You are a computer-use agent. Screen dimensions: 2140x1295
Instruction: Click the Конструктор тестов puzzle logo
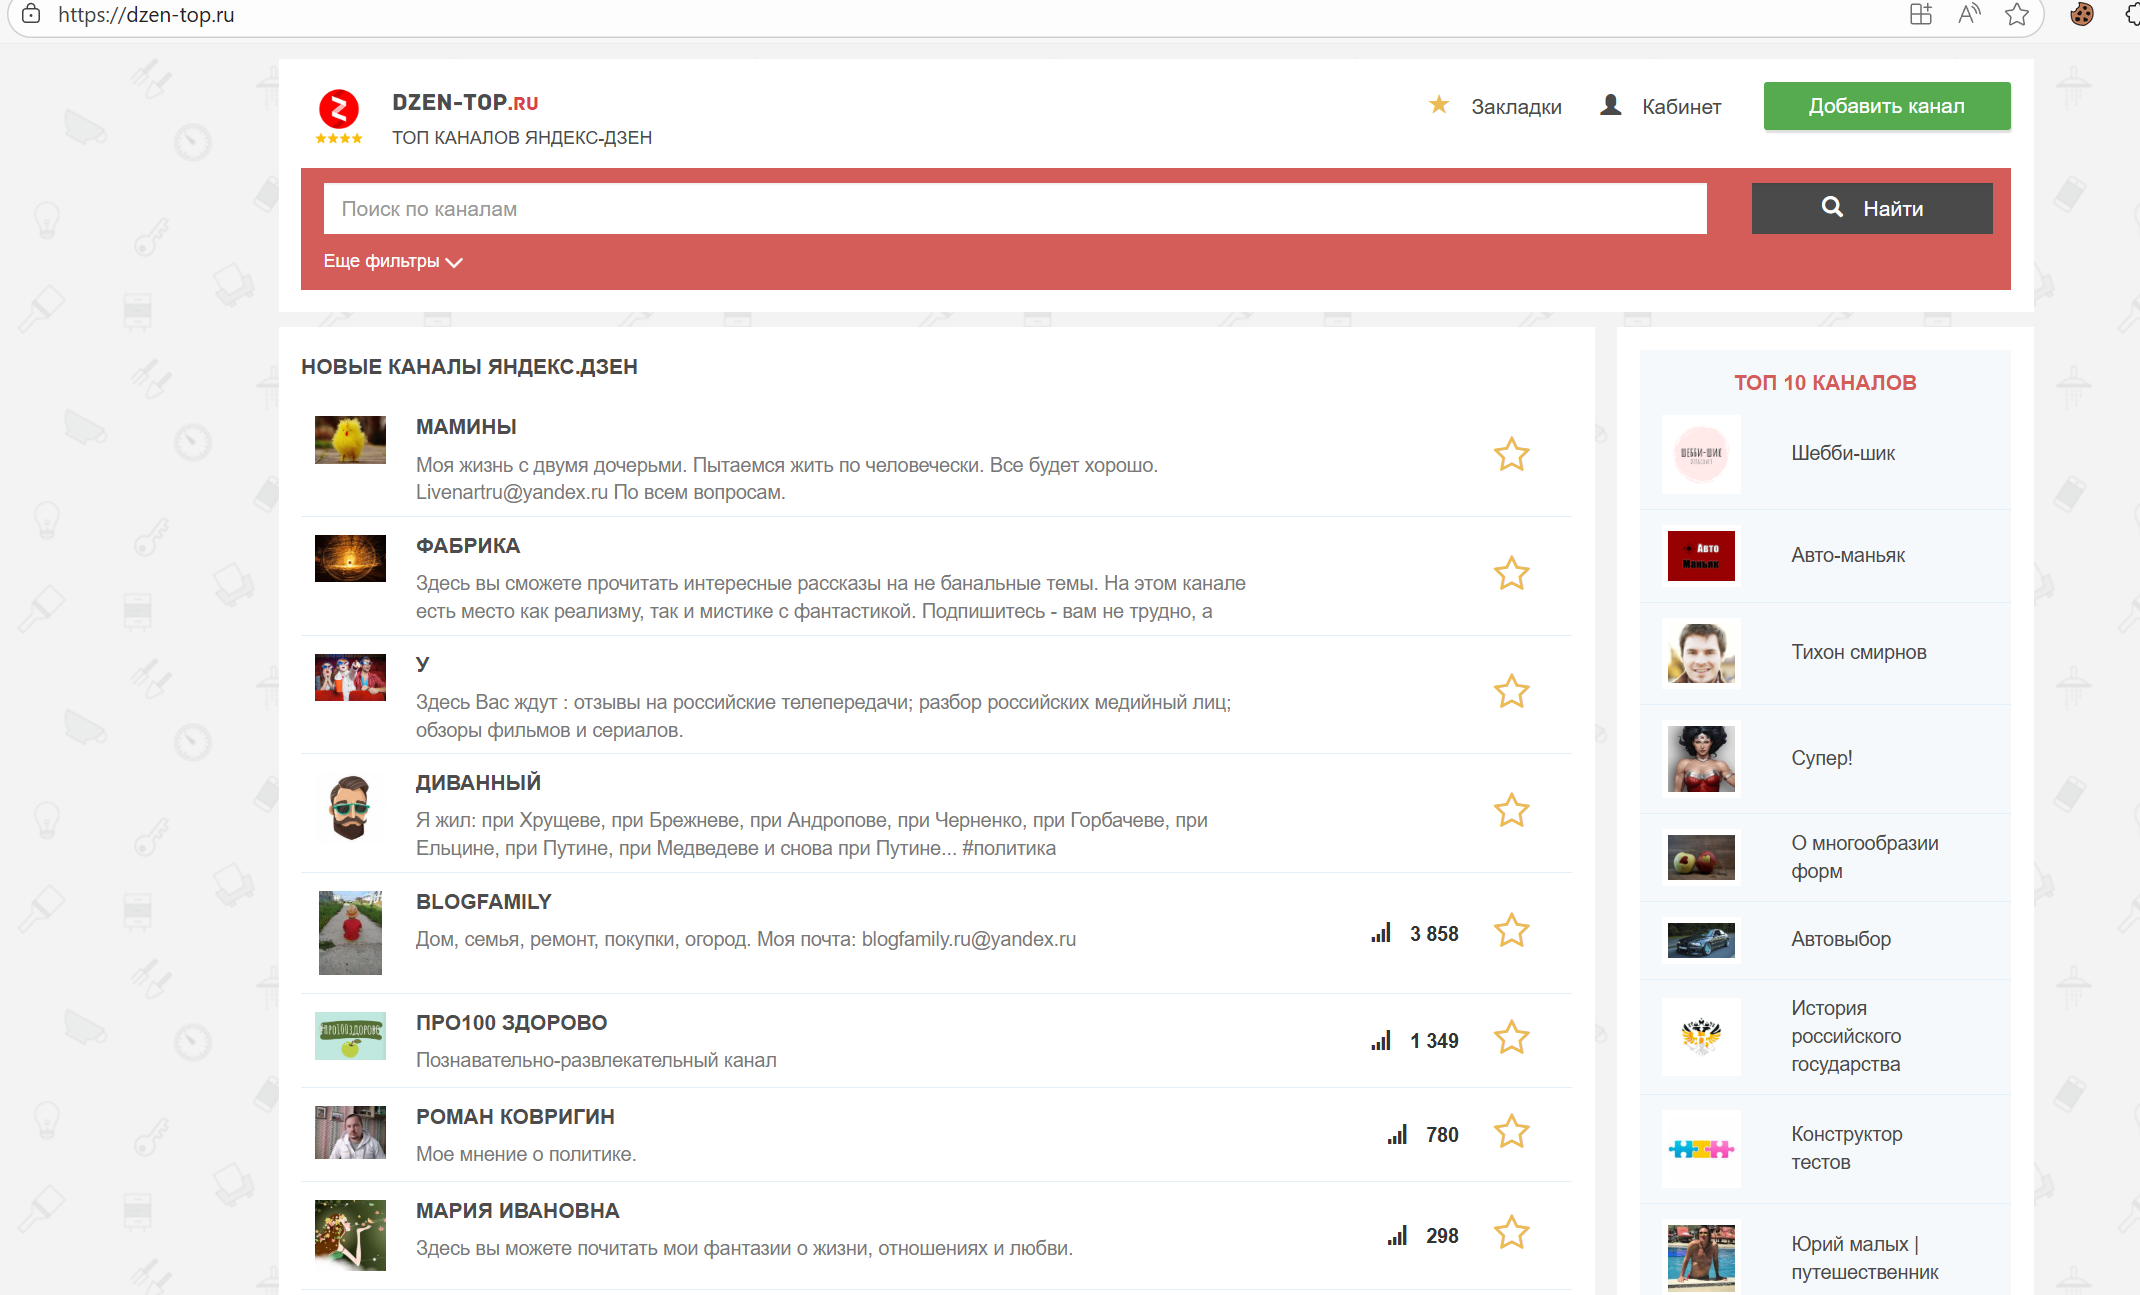coord(1701,1149)
